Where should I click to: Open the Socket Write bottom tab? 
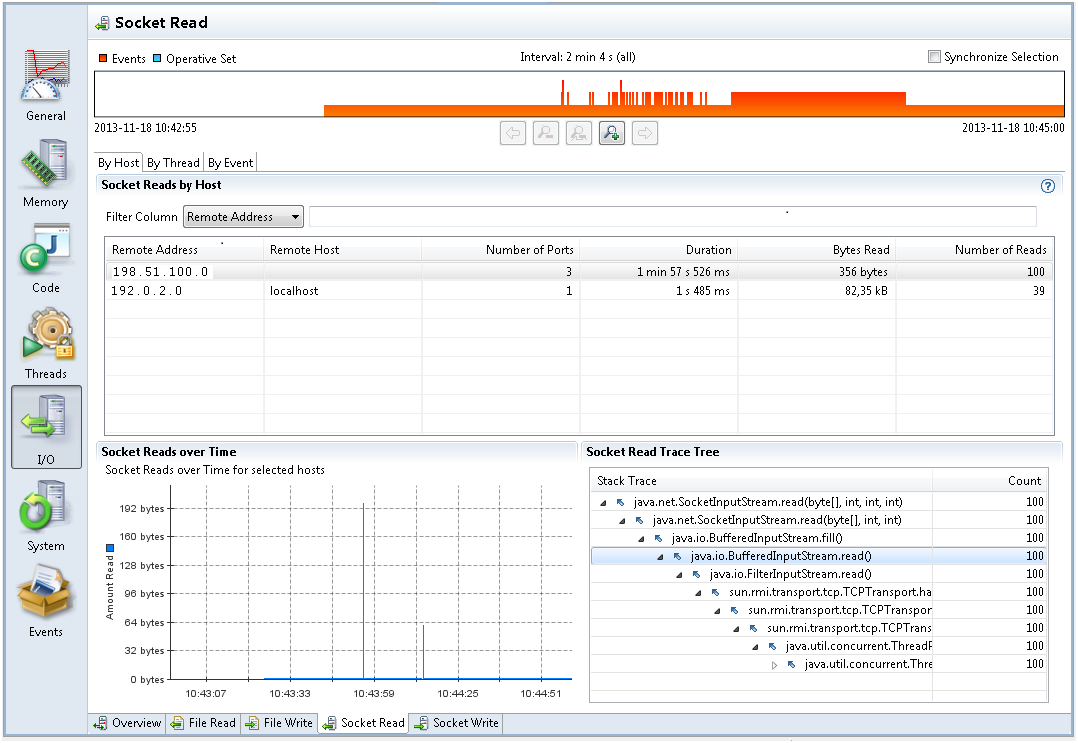(x=456, y=723)
